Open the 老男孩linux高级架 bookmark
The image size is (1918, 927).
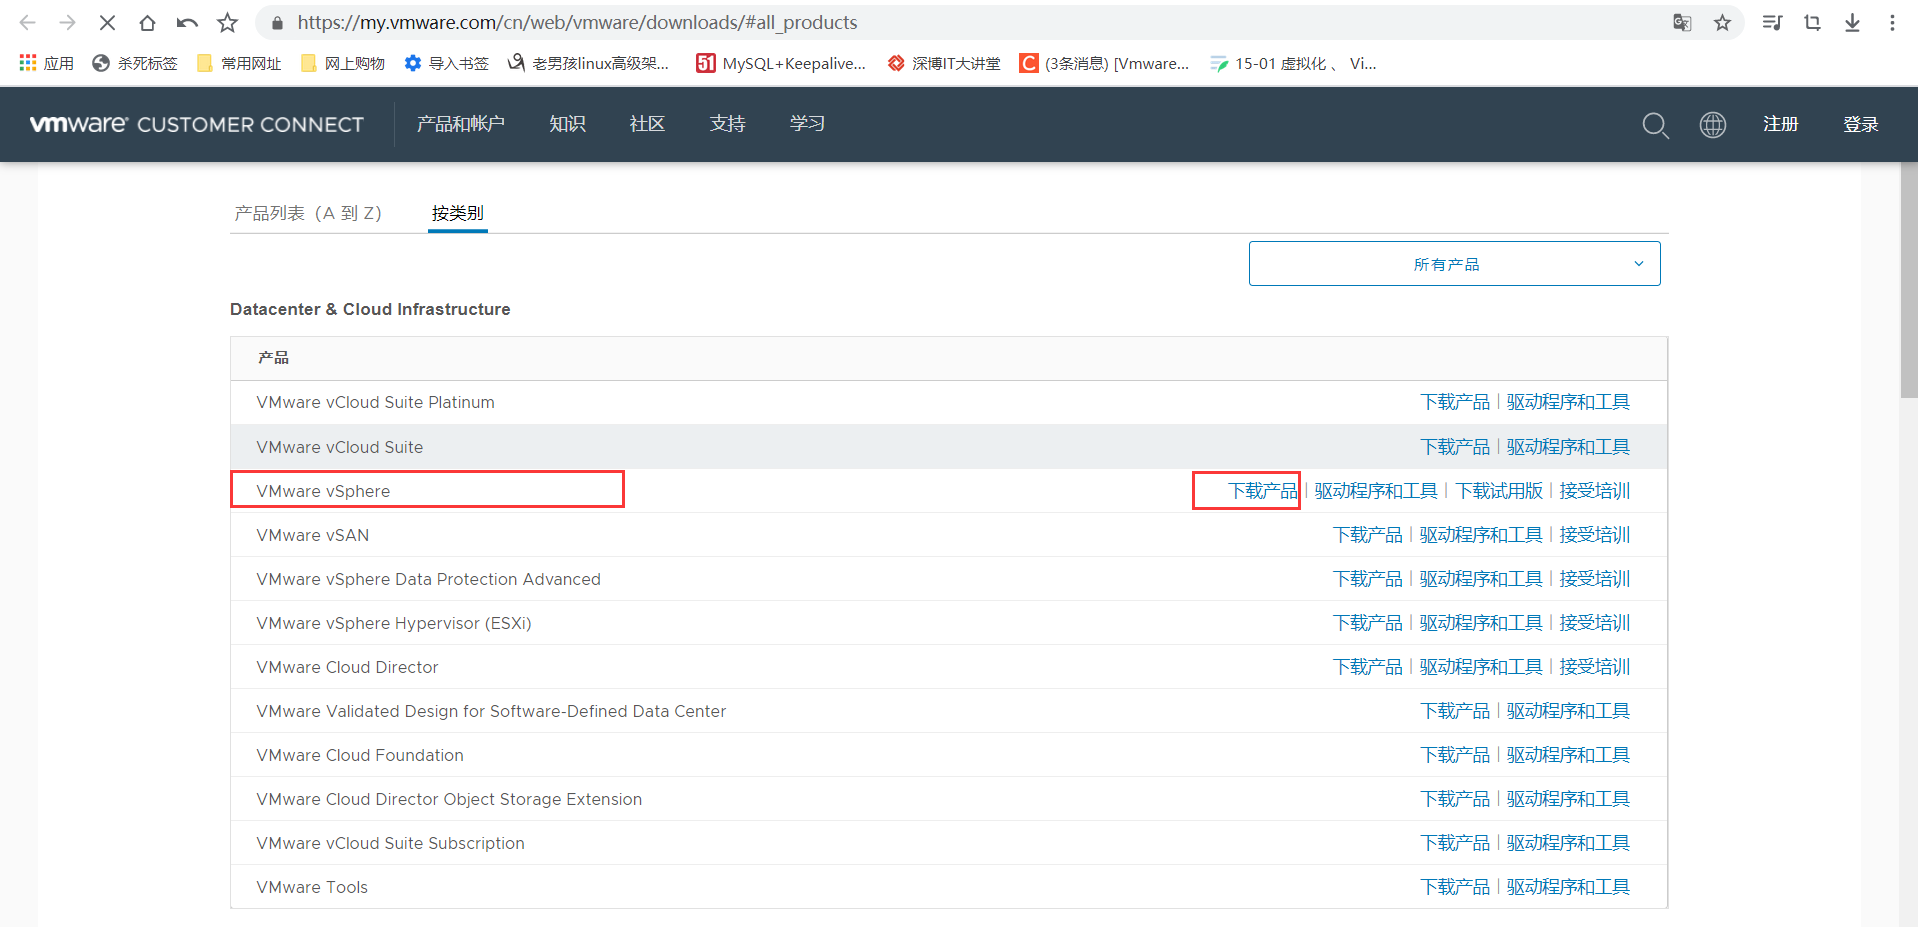point(588,63)
